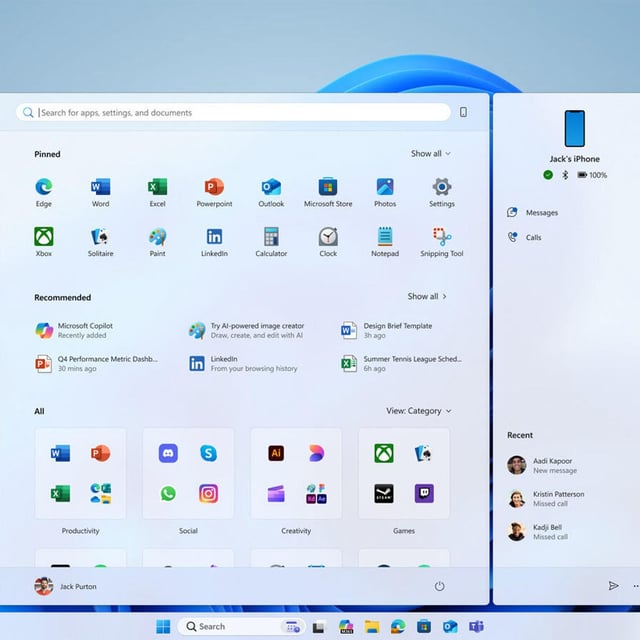Open Copilot from the taskbar

tap(346, 626)
